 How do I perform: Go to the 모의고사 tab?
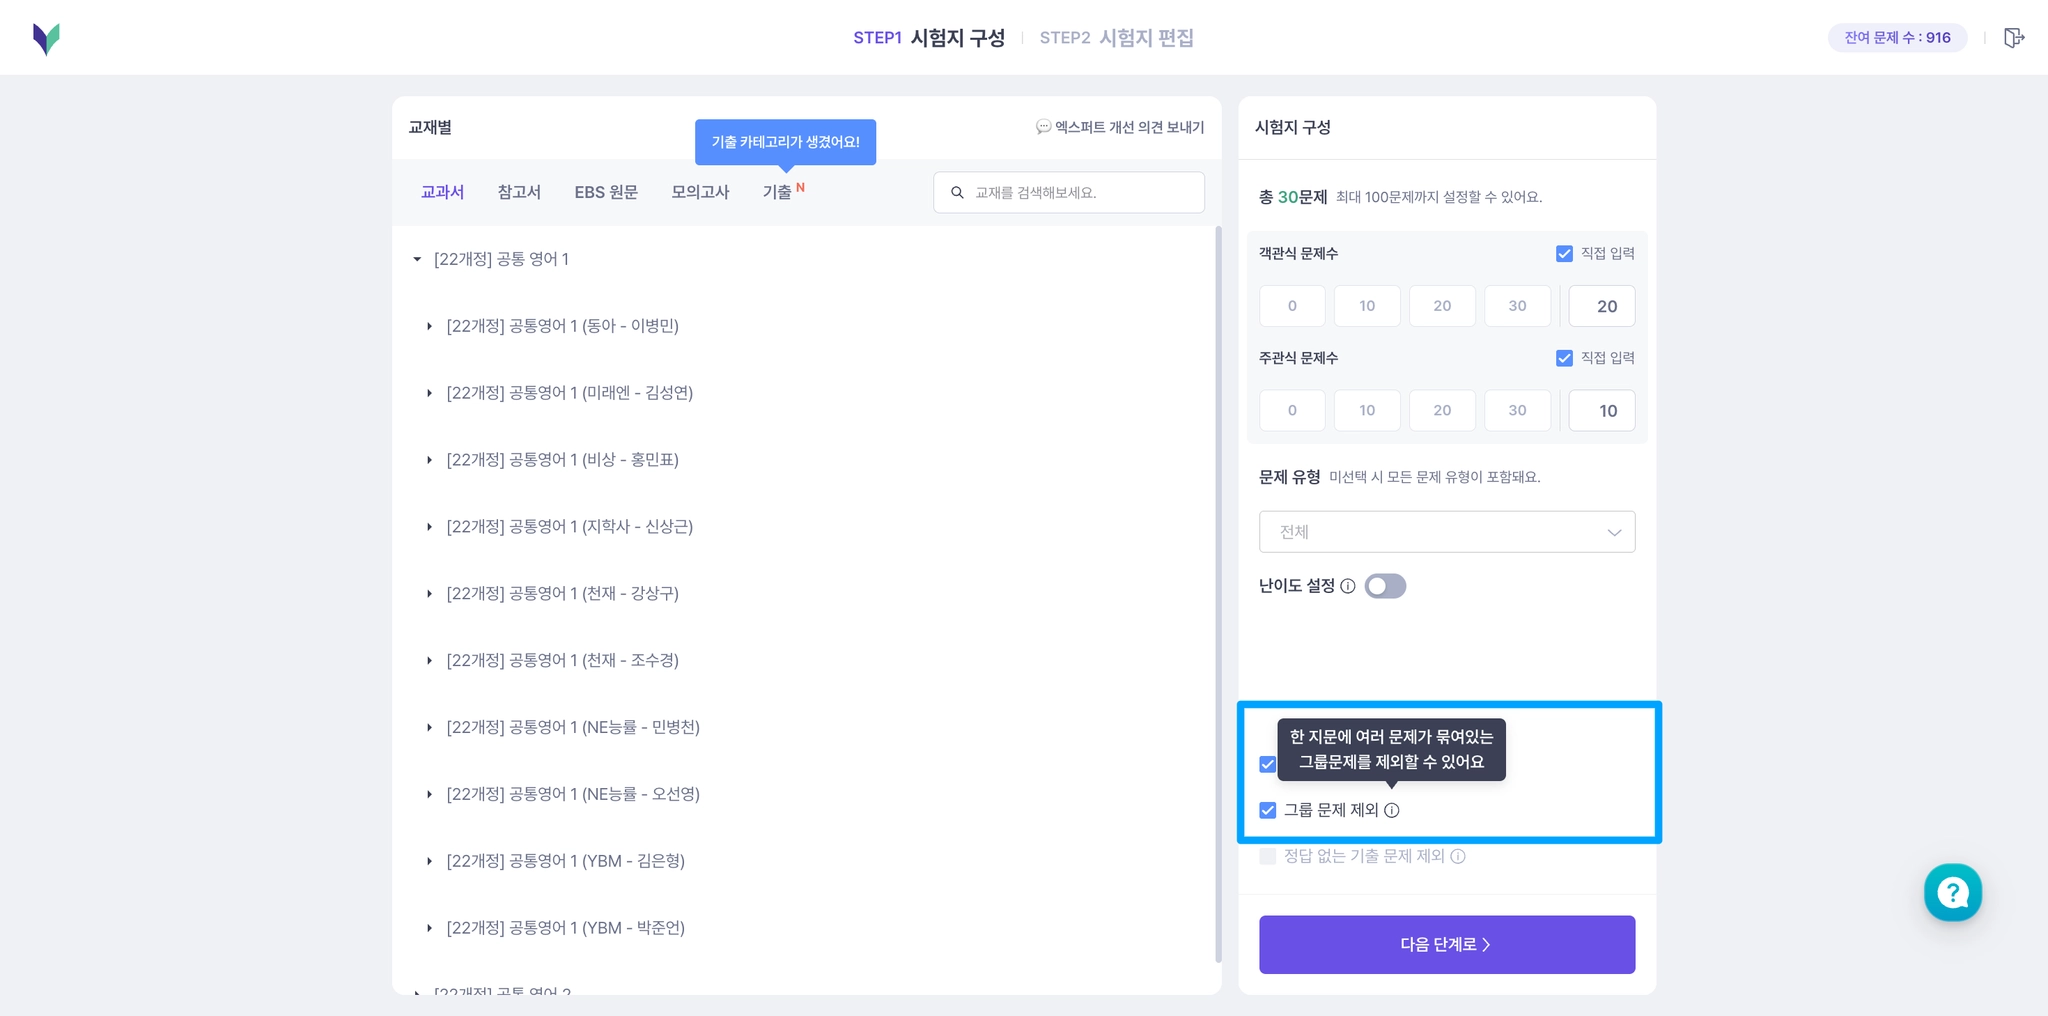(700, 192)
